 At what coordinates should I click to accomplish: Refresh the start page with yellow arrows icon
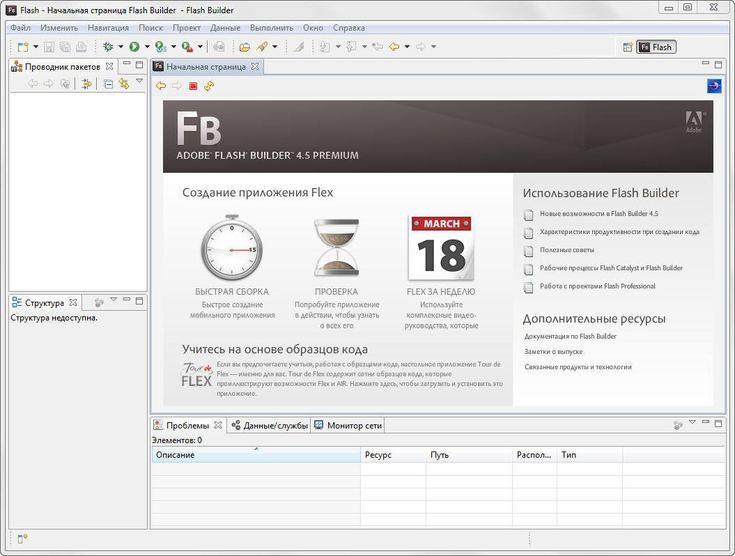[x=209, y=86]
